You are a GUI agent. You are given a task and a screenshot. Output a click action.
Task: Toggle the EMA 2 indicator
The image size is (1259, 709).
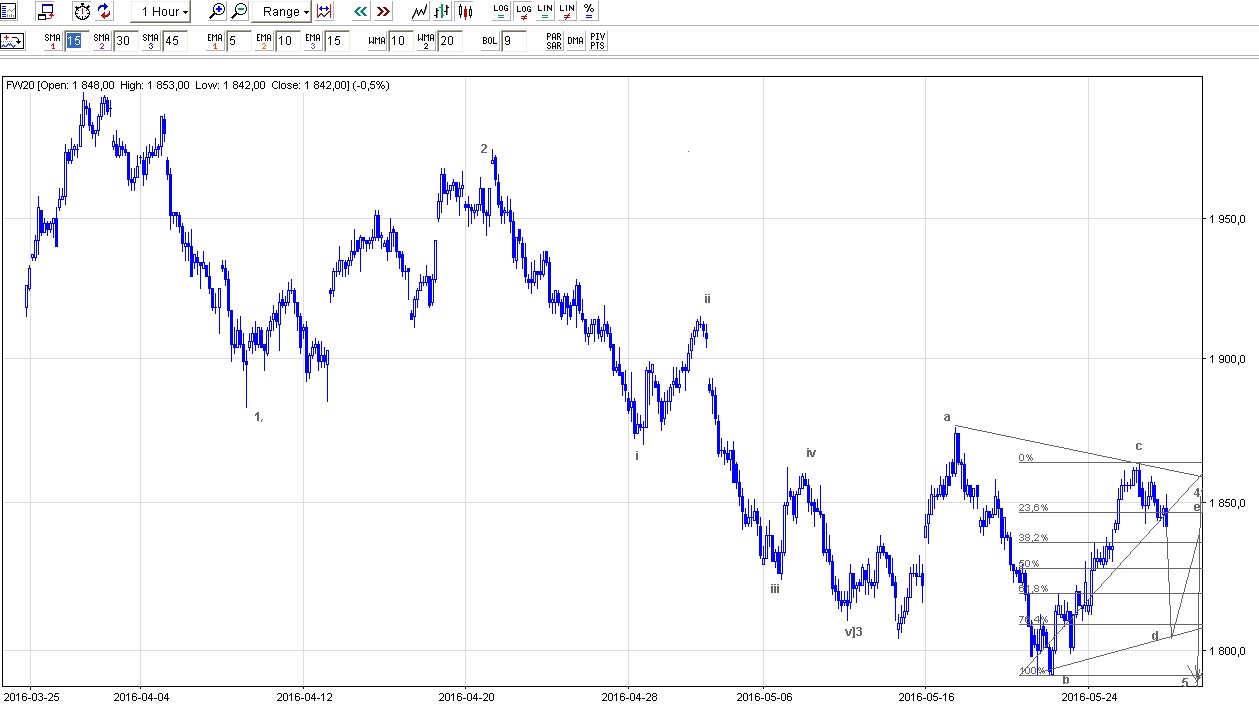tap(263, 41)
